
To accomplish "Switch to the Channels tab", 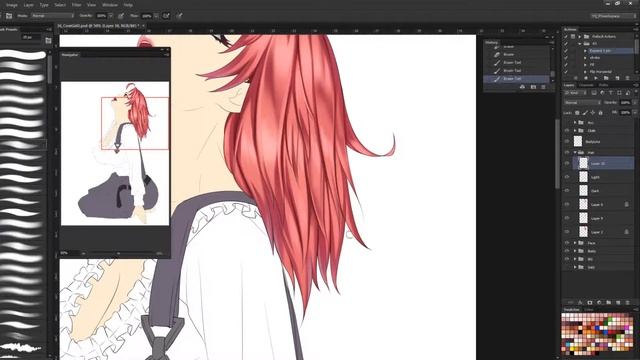I will (x=586, y=85).
